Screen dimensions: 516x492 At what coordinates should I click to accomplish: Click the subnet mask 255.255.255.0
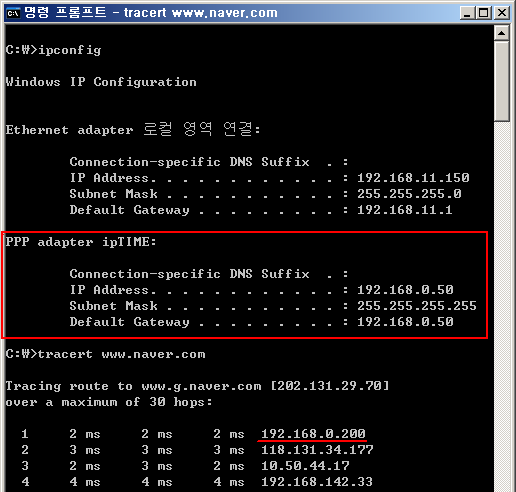[x=409, y=194]
